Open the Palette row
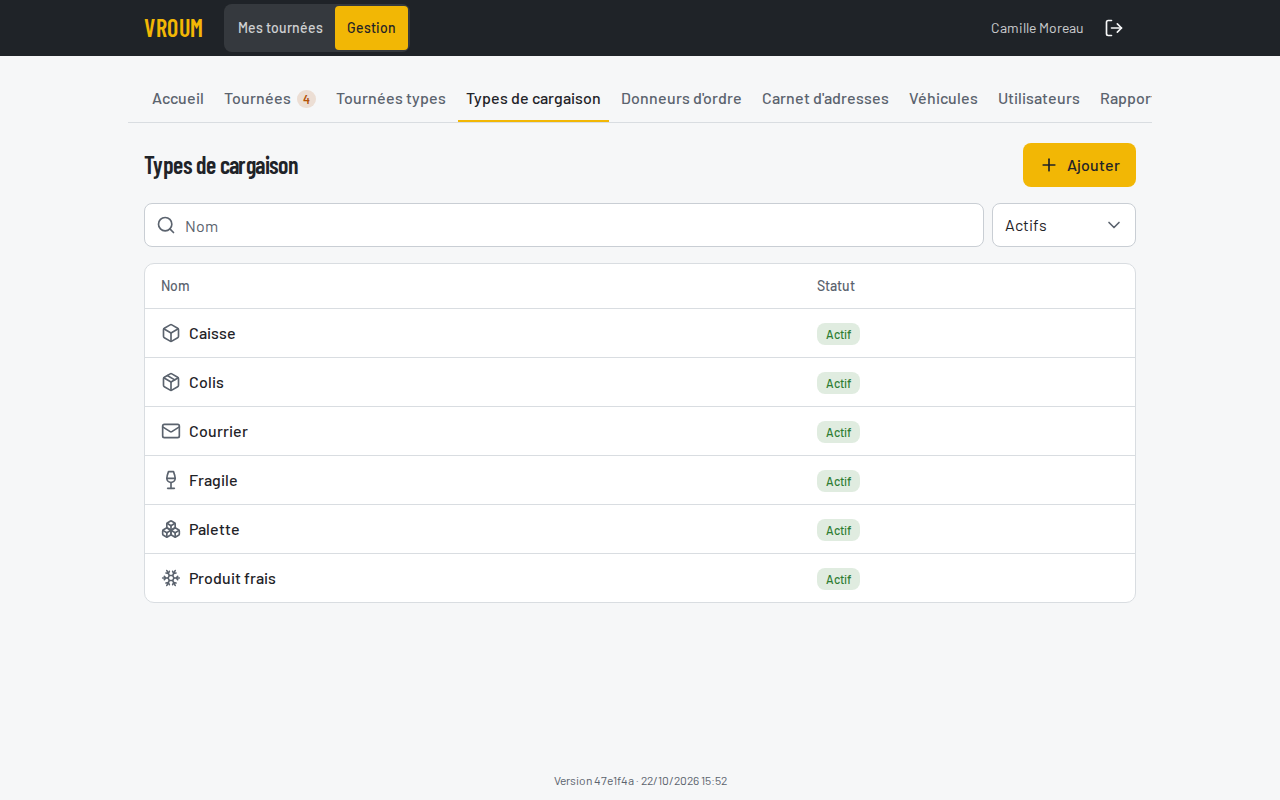 coord(640,529)
